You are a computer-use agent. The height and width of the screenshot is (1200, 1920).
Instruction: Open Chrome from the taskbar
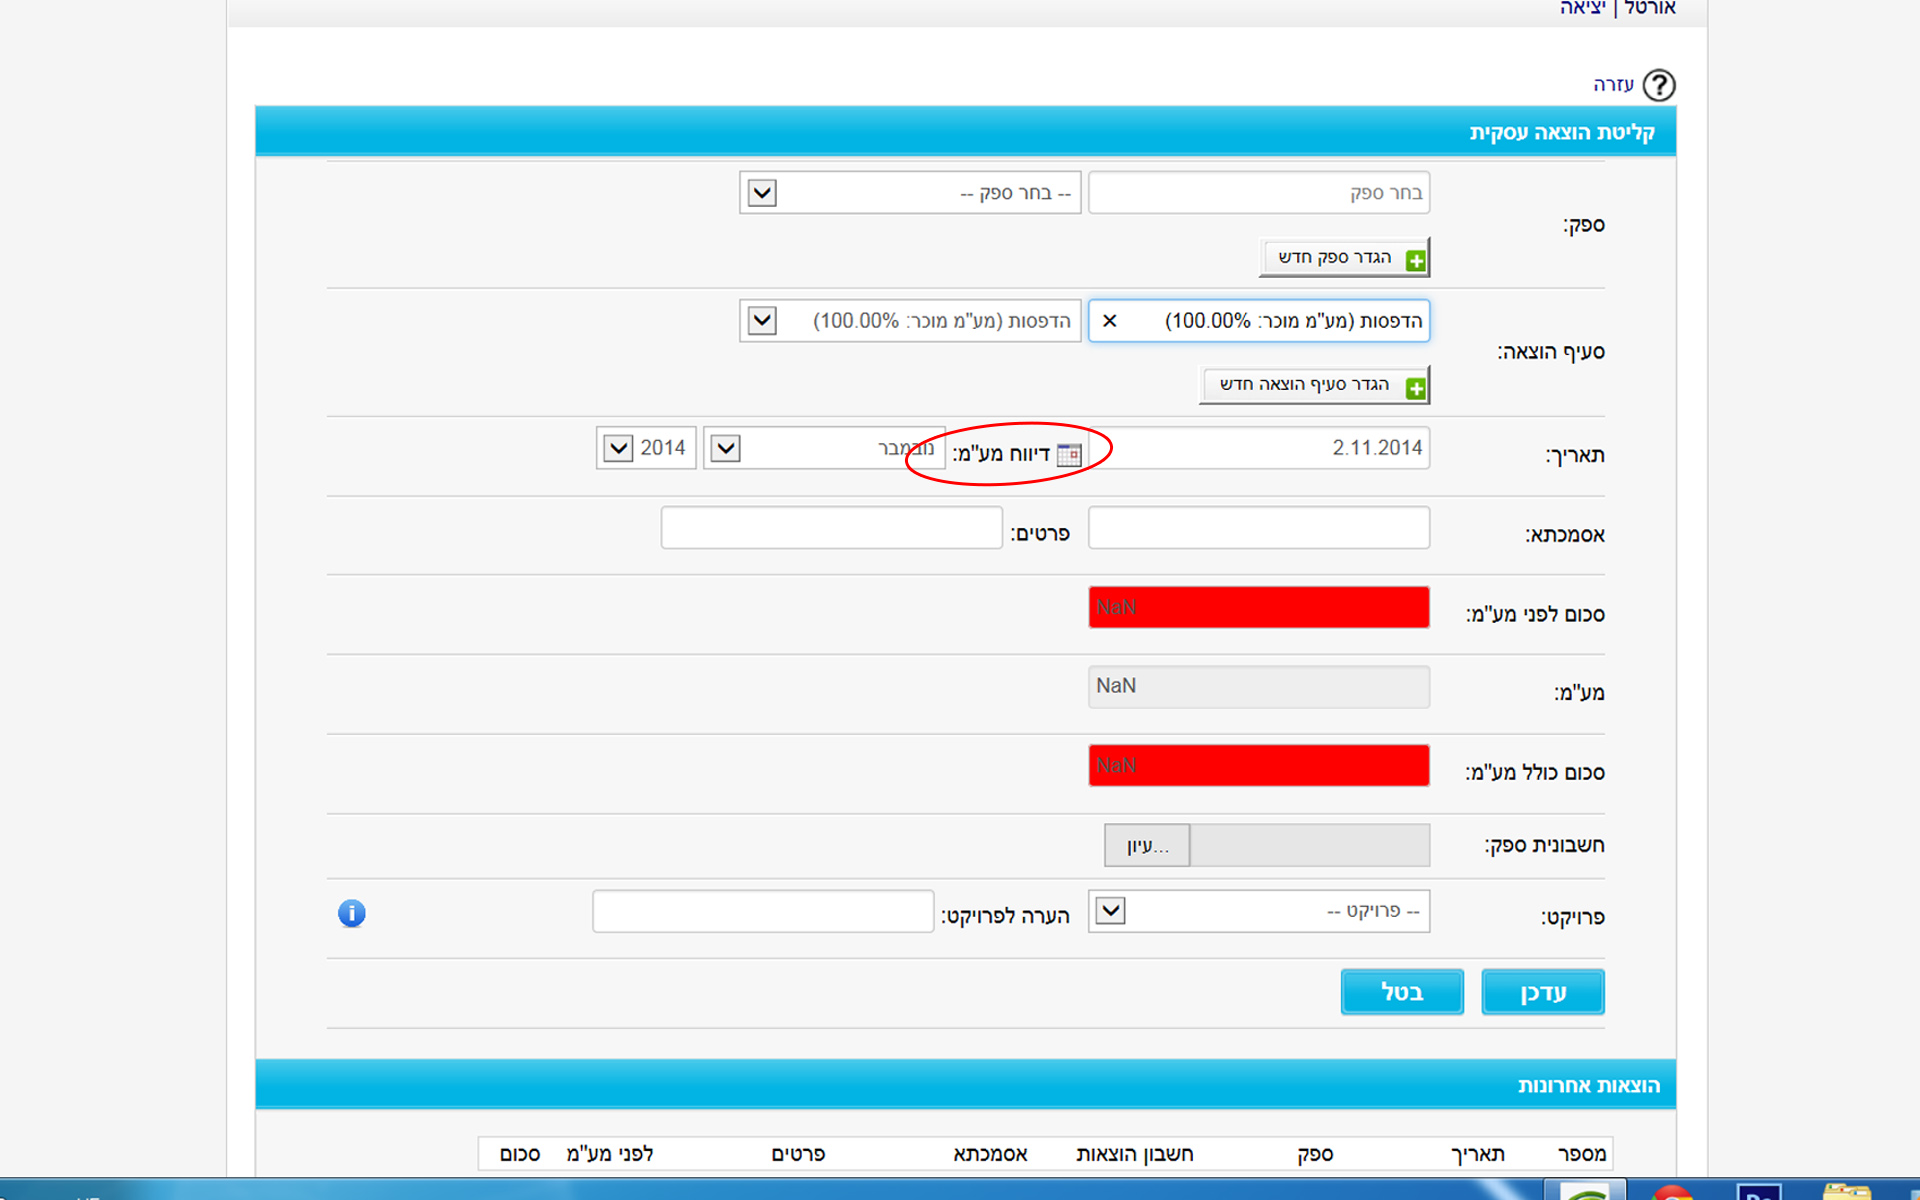pyautogui.click(x=1671, y=1192)
